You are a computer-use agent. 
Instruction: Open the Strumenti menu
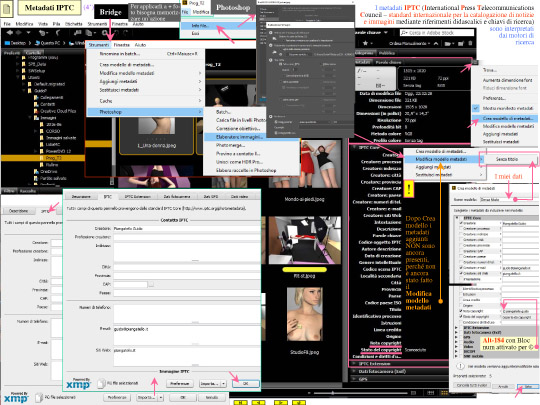point(98,45)
